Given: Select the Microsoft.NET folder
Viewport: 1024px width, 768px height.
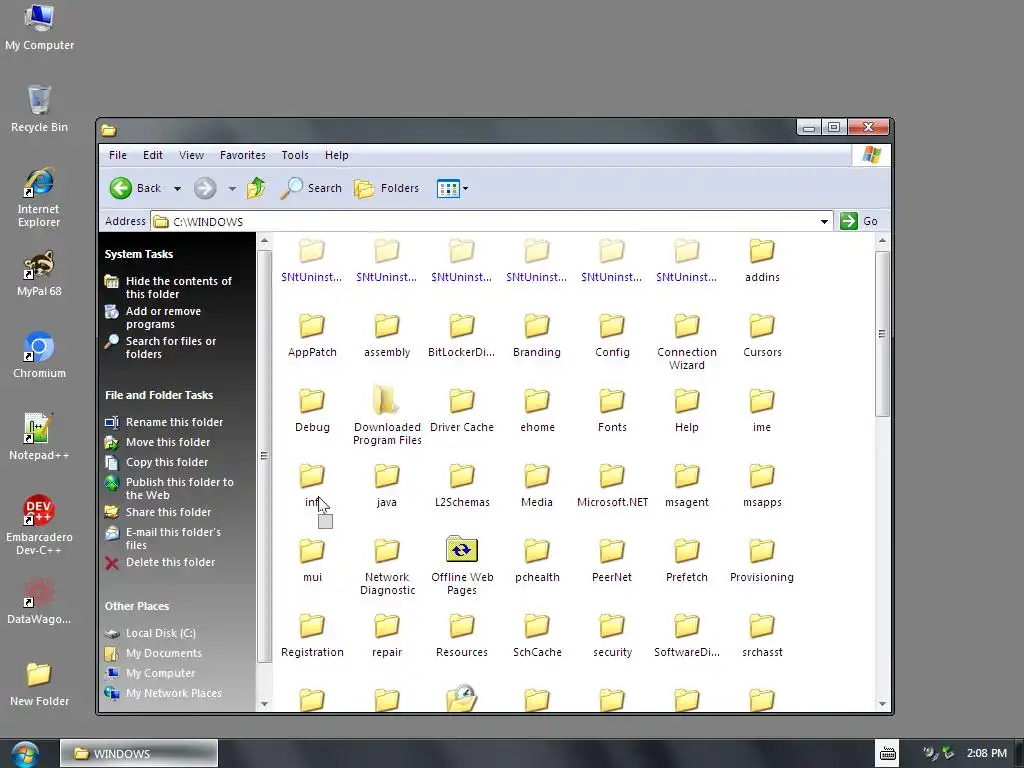Looking at the screenshot, I should pyautogui.click(x=612, y=486).
